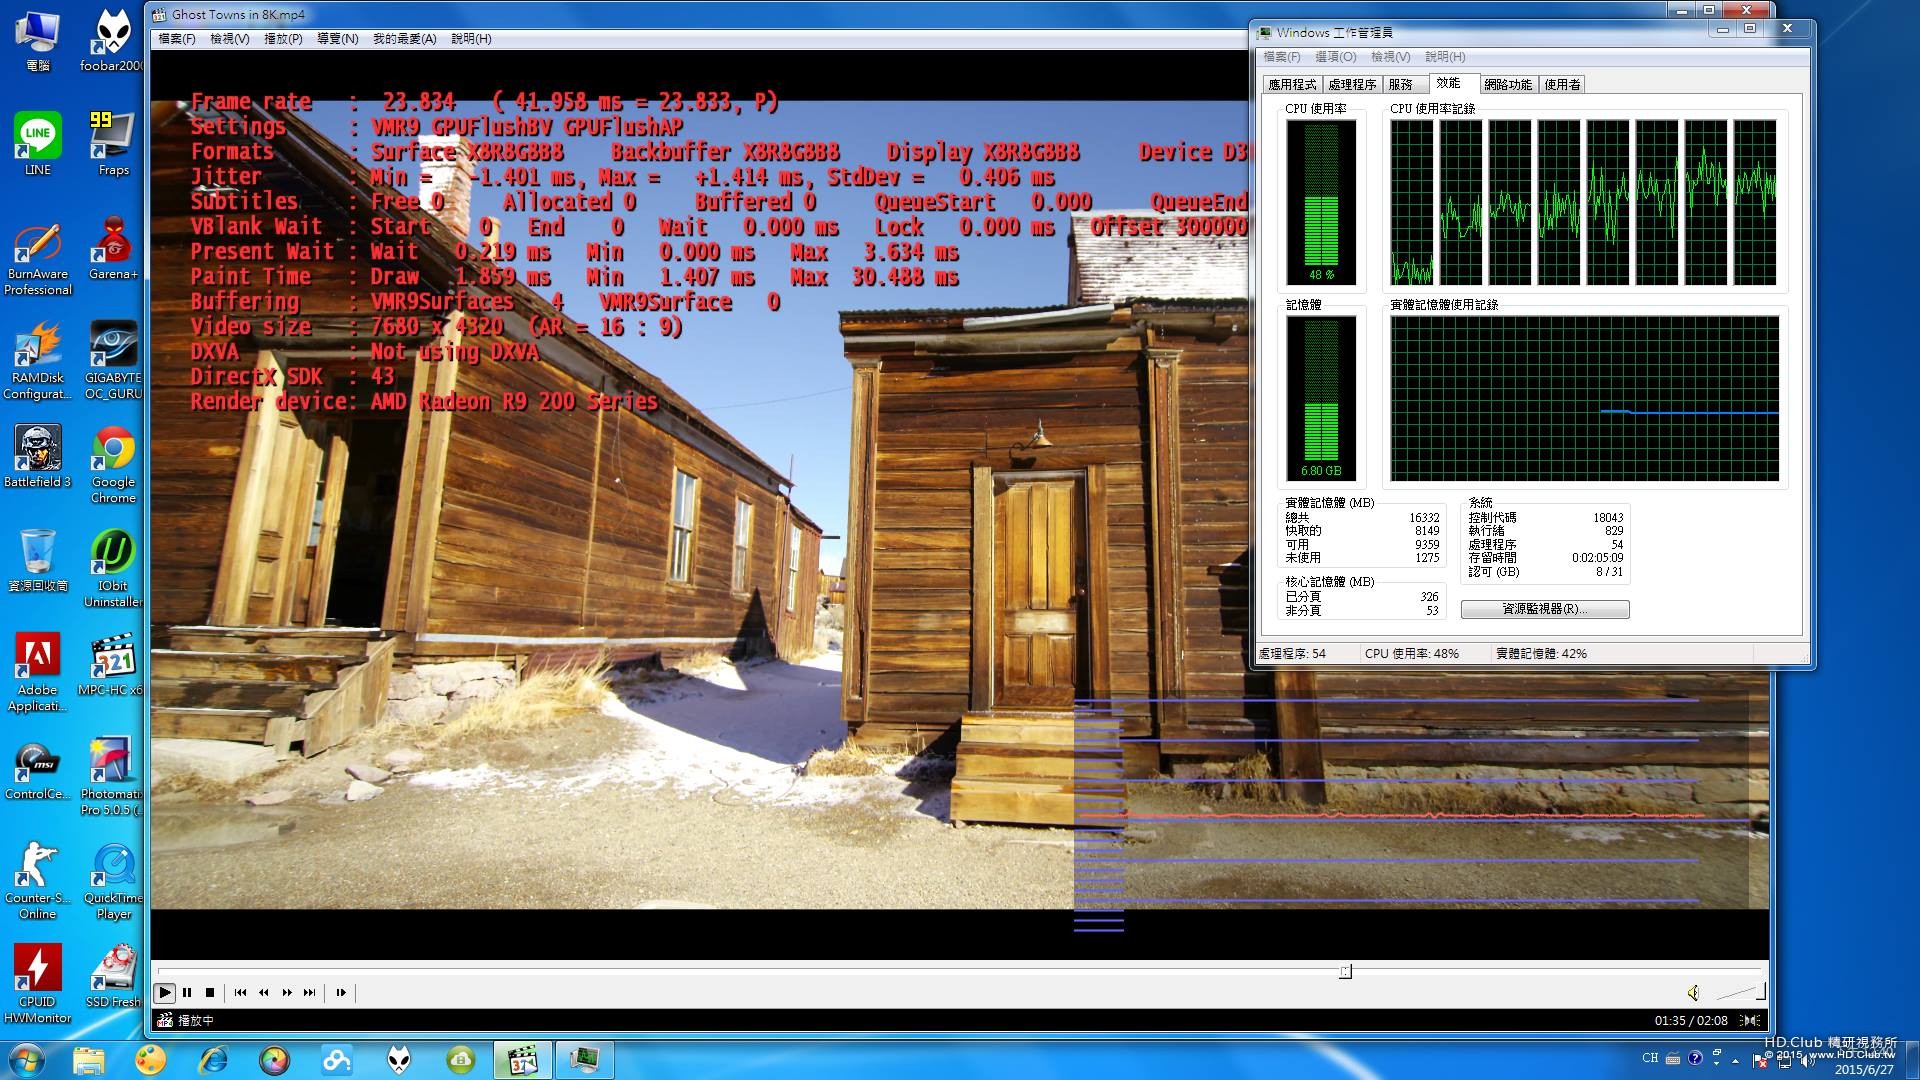Screen dimensions: 1920x1080
Task: Switch to the 使用者 tab
Action: point(1563,85)
